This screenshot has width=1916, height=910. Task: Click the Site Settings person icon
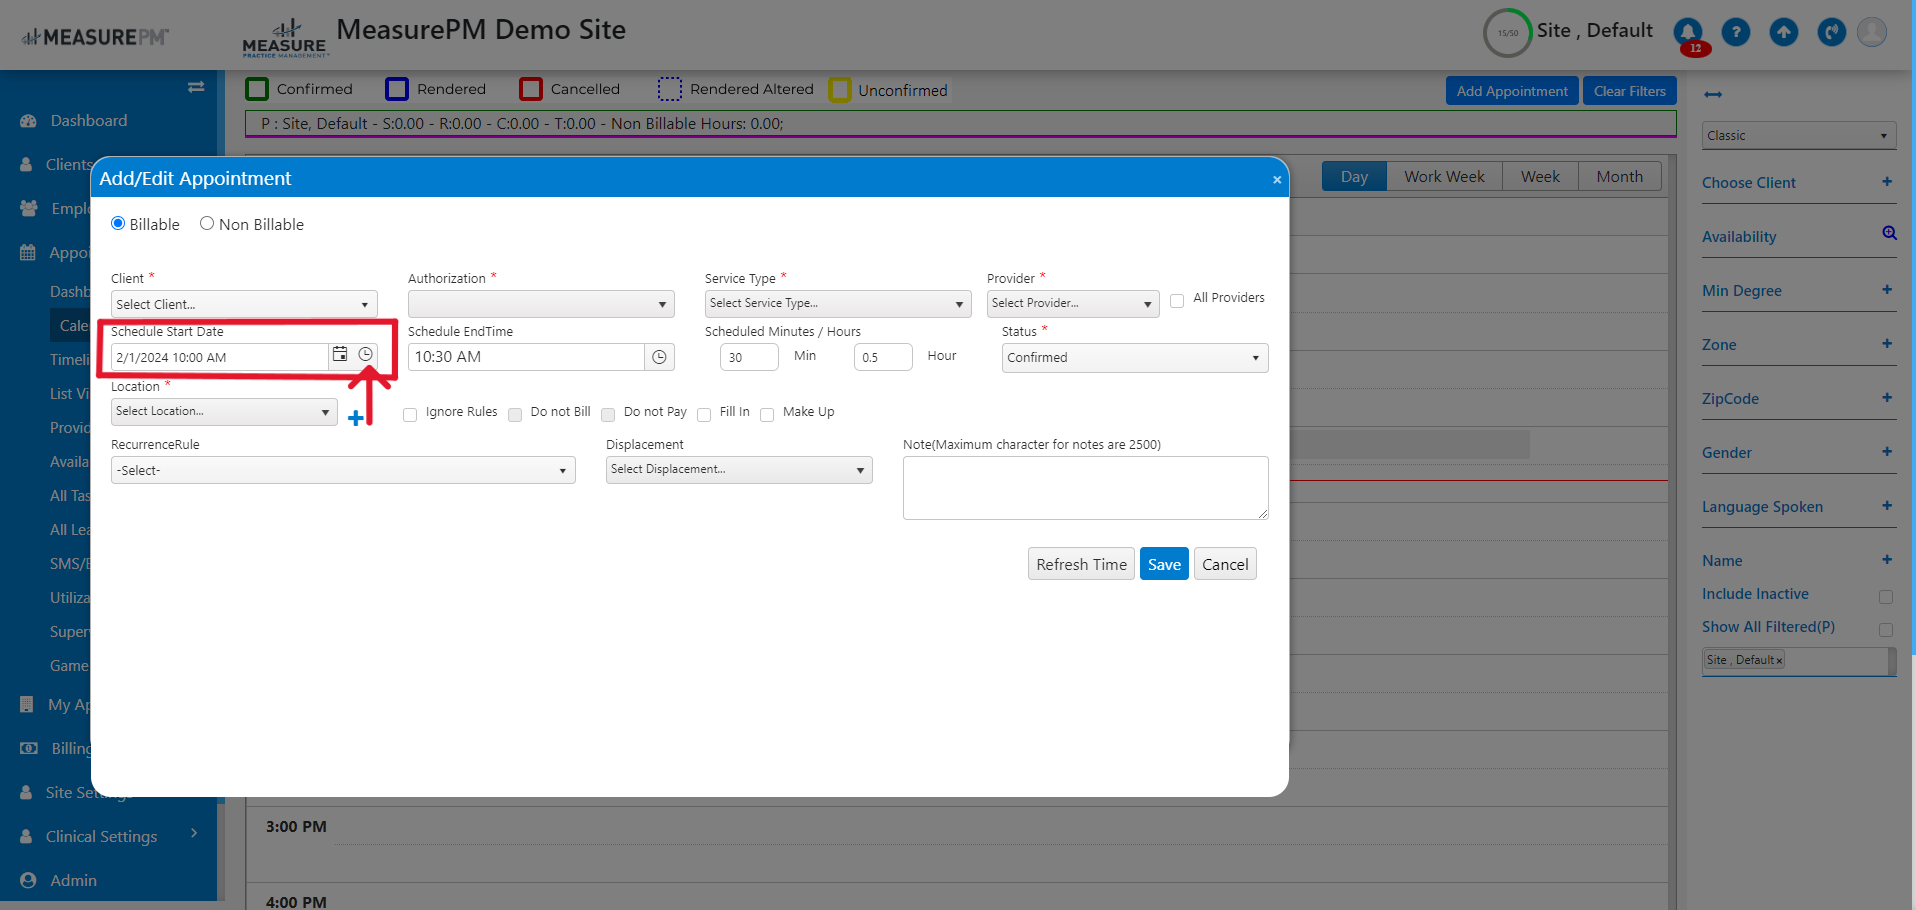point(26,793)
